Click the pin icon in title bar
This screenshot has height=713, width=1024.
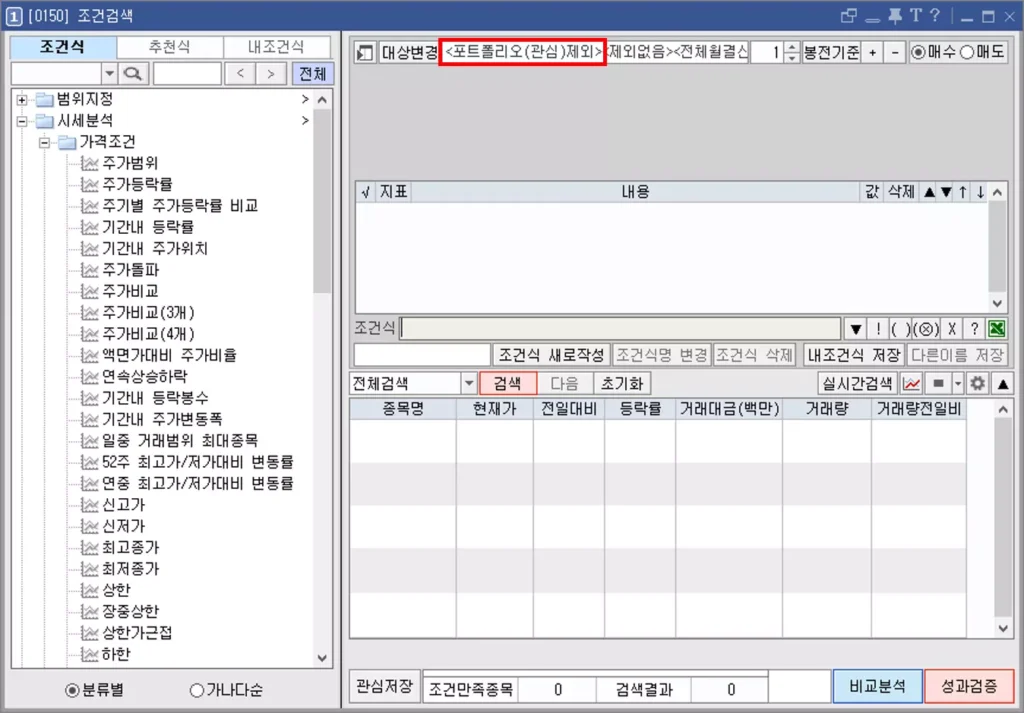[x=895, y=16]
